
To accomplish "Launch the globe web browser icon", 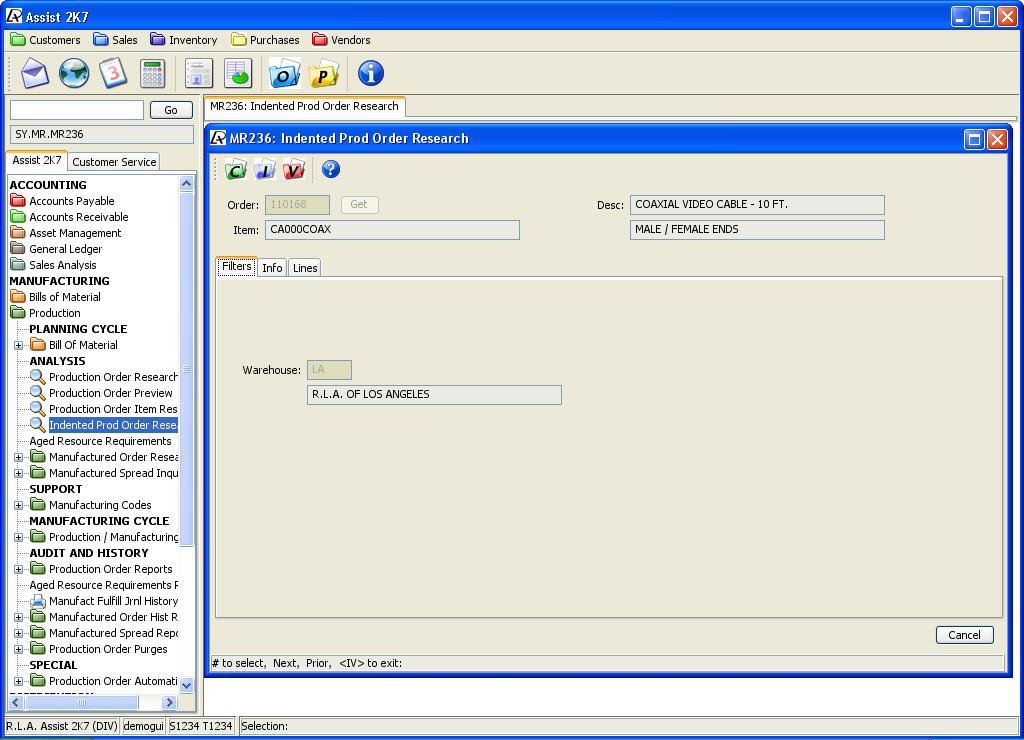I will pos(74,73).
